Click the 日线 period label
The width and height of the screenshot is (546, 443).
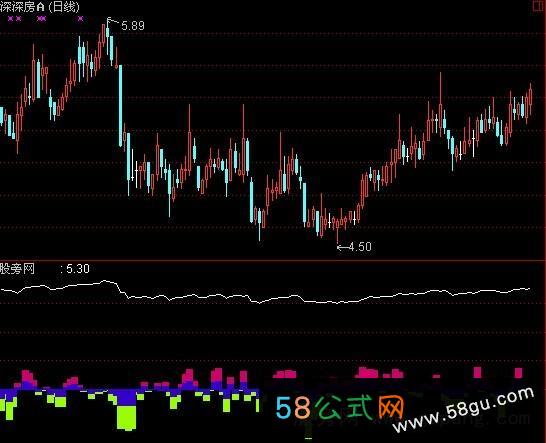pos(64,7)
